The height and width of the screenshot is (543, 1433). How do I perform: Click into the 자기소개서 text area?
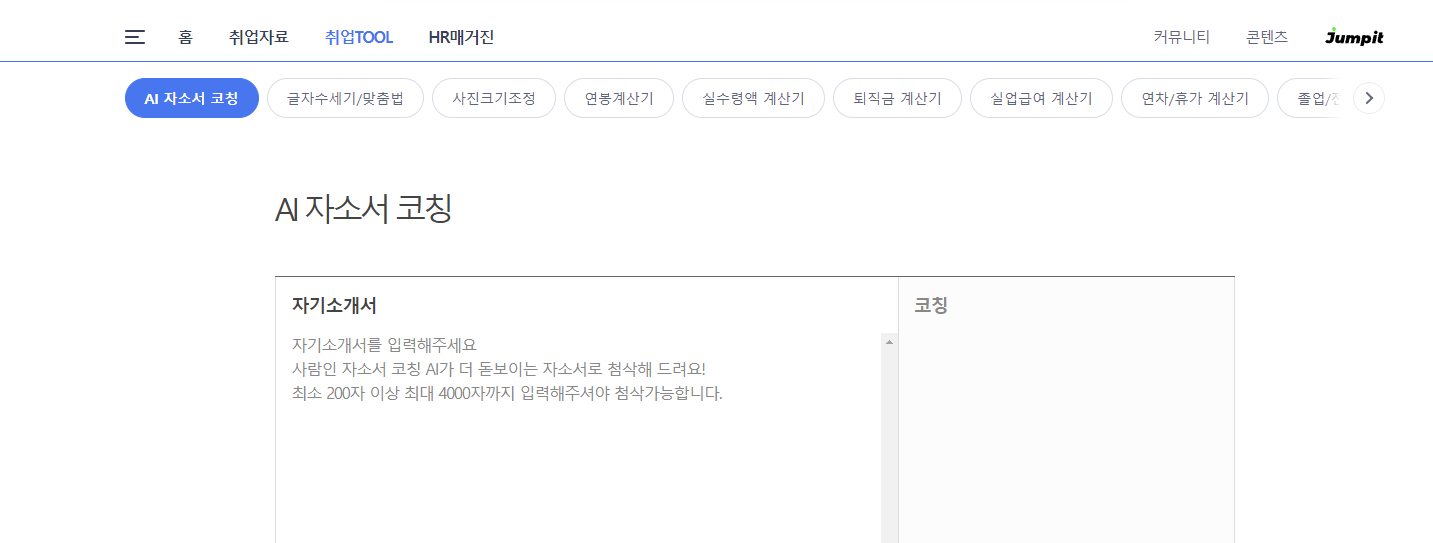586,438
